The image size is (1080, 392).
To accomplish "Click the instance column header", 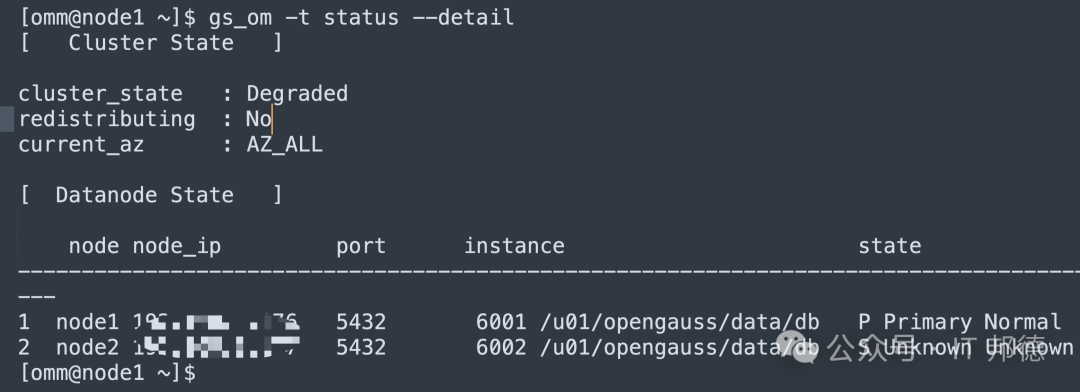I will tap(514, 246).
